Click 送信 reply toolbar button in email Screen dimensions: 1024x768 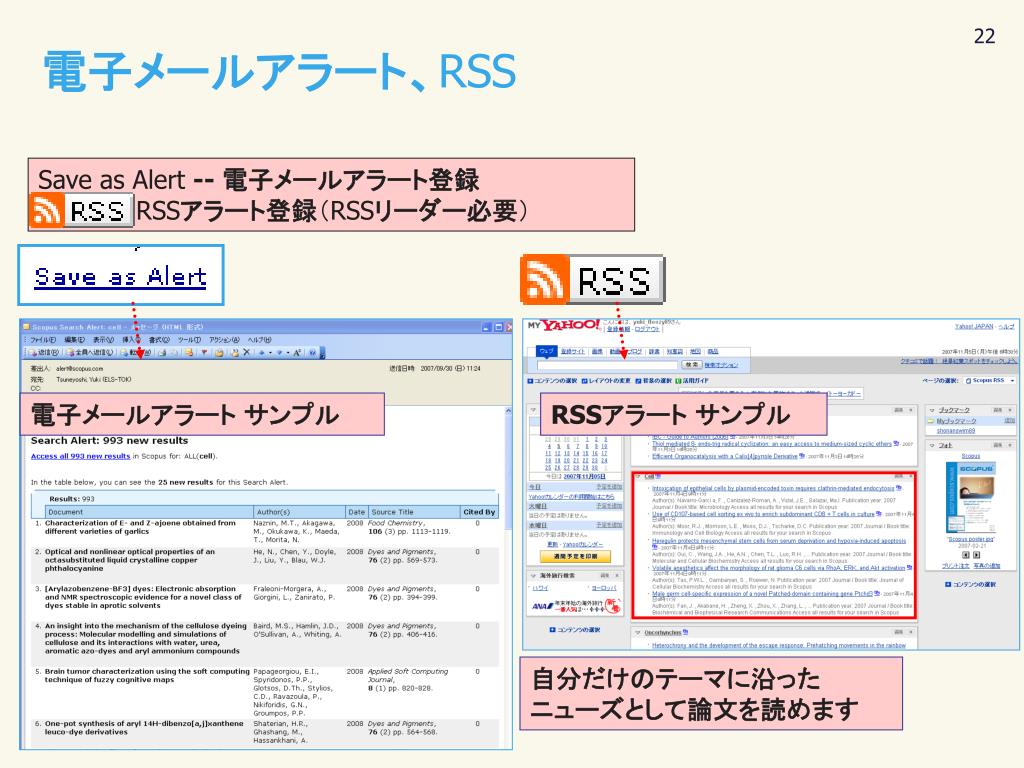tap(44, 353)
